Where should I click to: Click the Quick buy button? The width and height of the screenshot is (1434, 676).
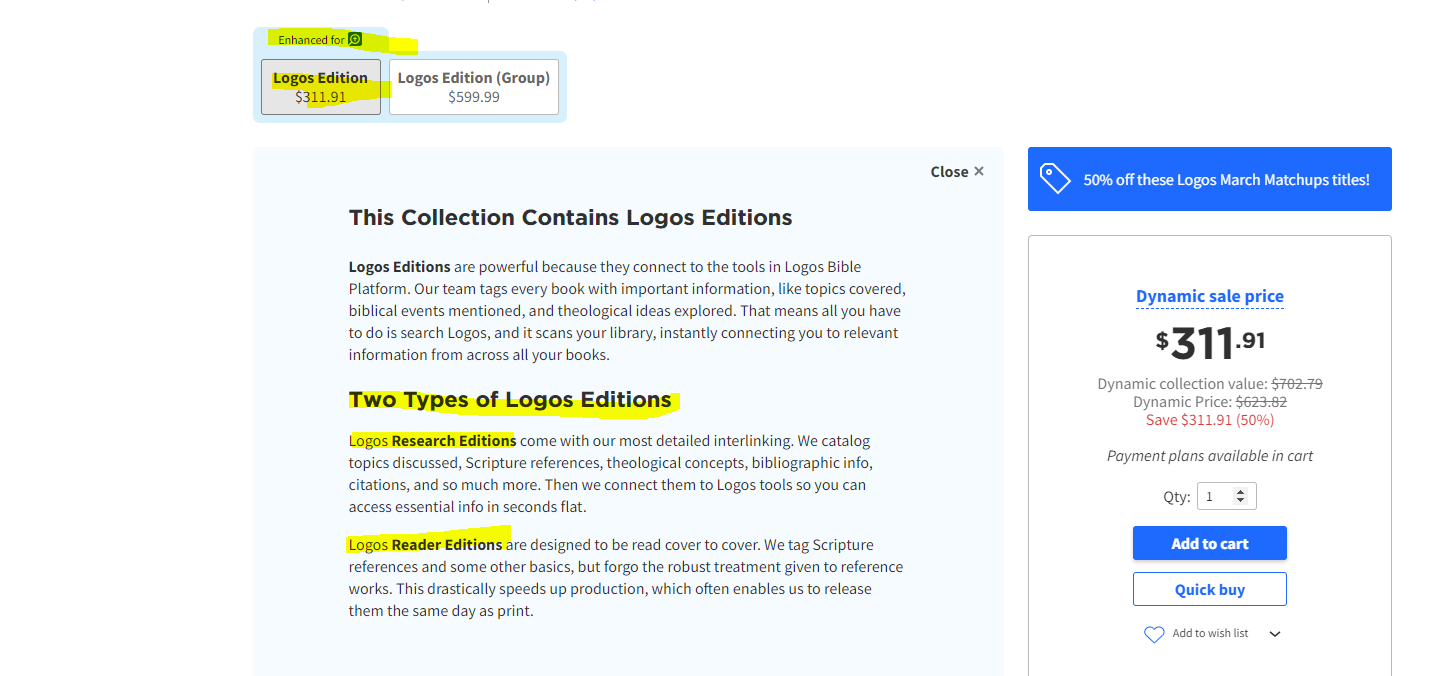[x=1210, y=589]
